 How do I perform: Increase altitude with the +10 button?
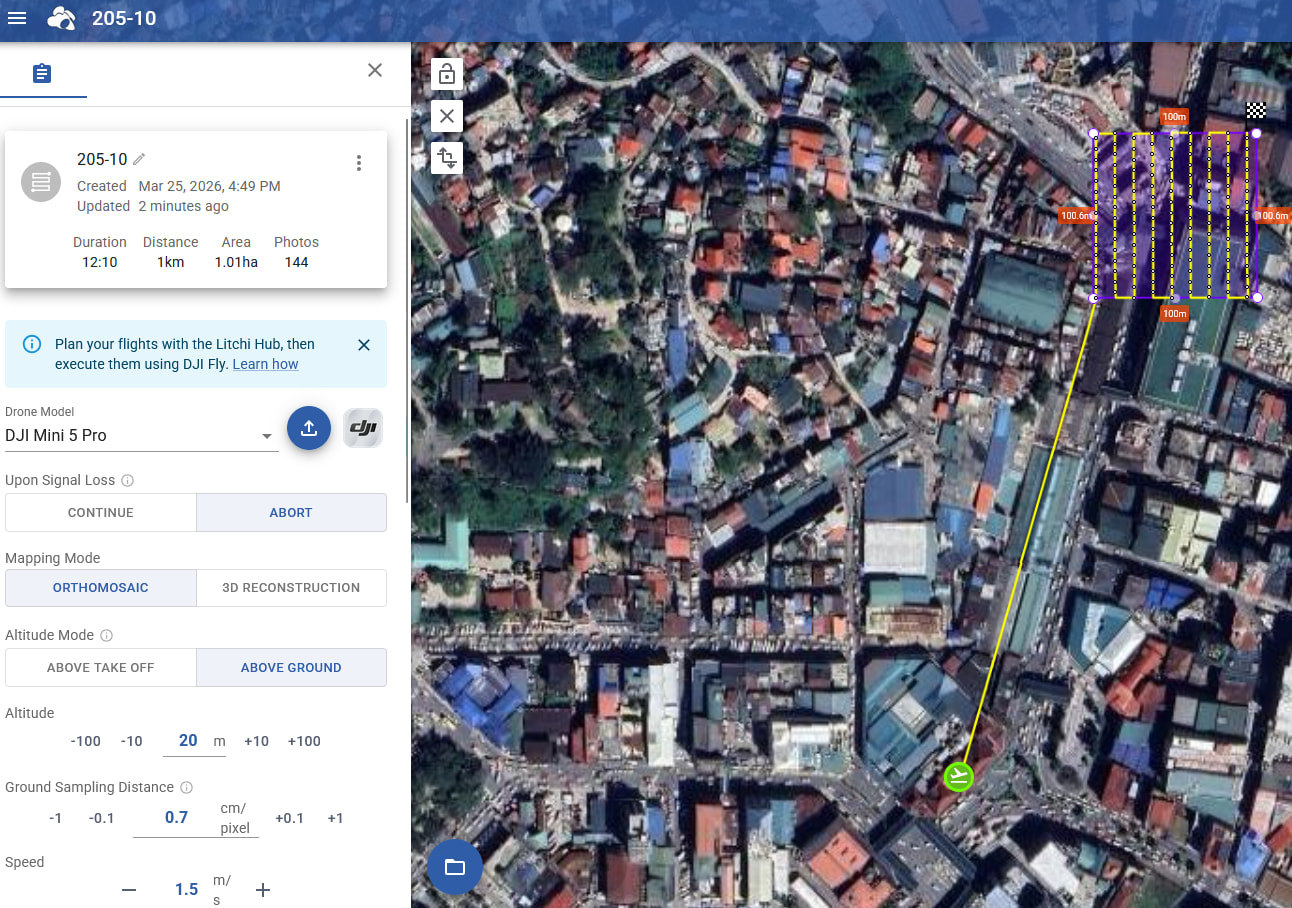(256, 741)
